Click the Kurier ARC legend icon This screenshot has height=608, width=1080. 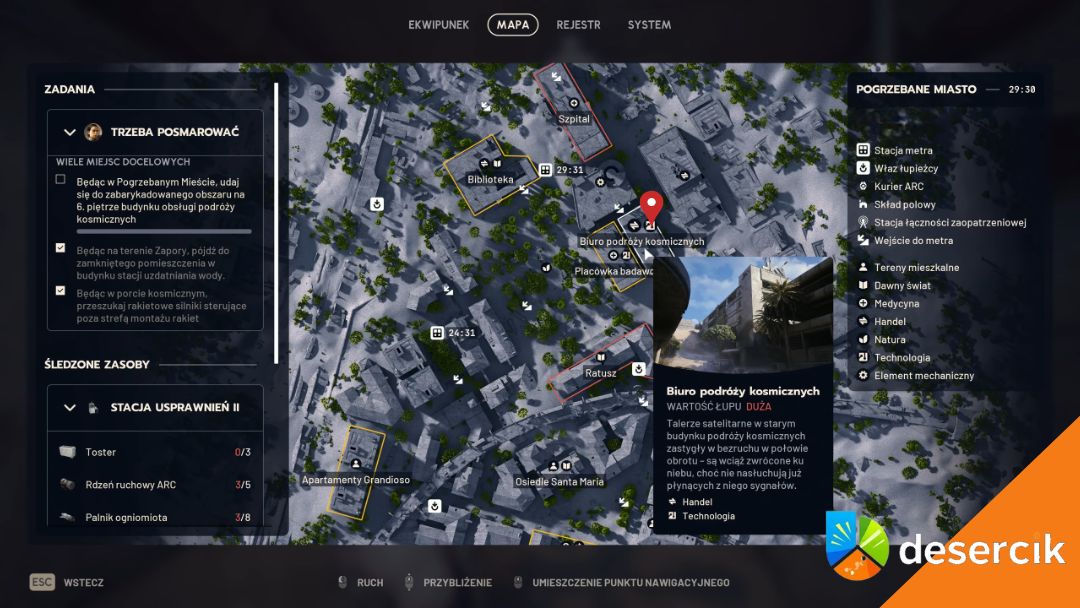tap(863, 187)
